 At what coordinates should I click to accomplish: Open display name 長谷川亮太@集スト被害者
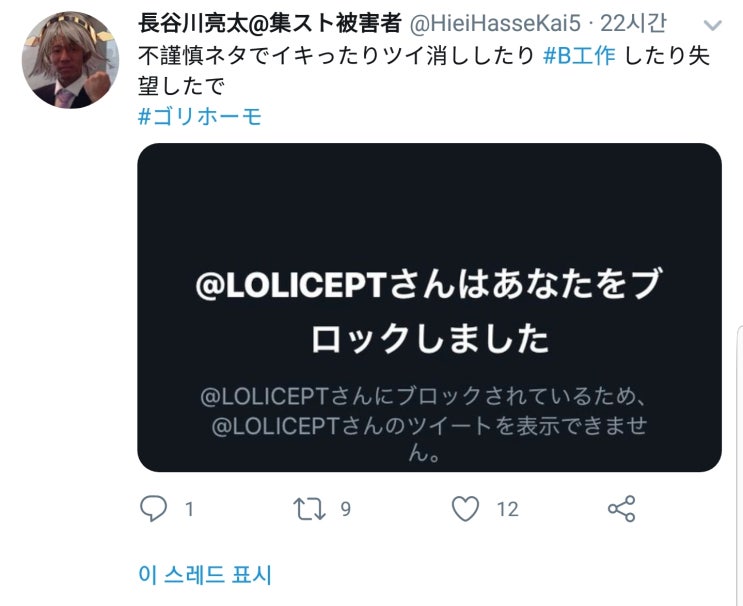(270, 23)
